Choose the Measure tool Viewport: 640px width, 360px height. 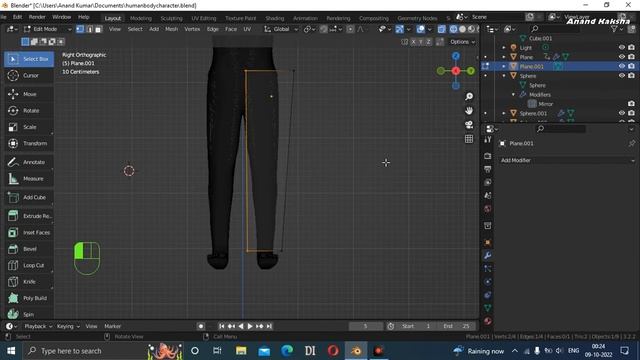(29, 178)
